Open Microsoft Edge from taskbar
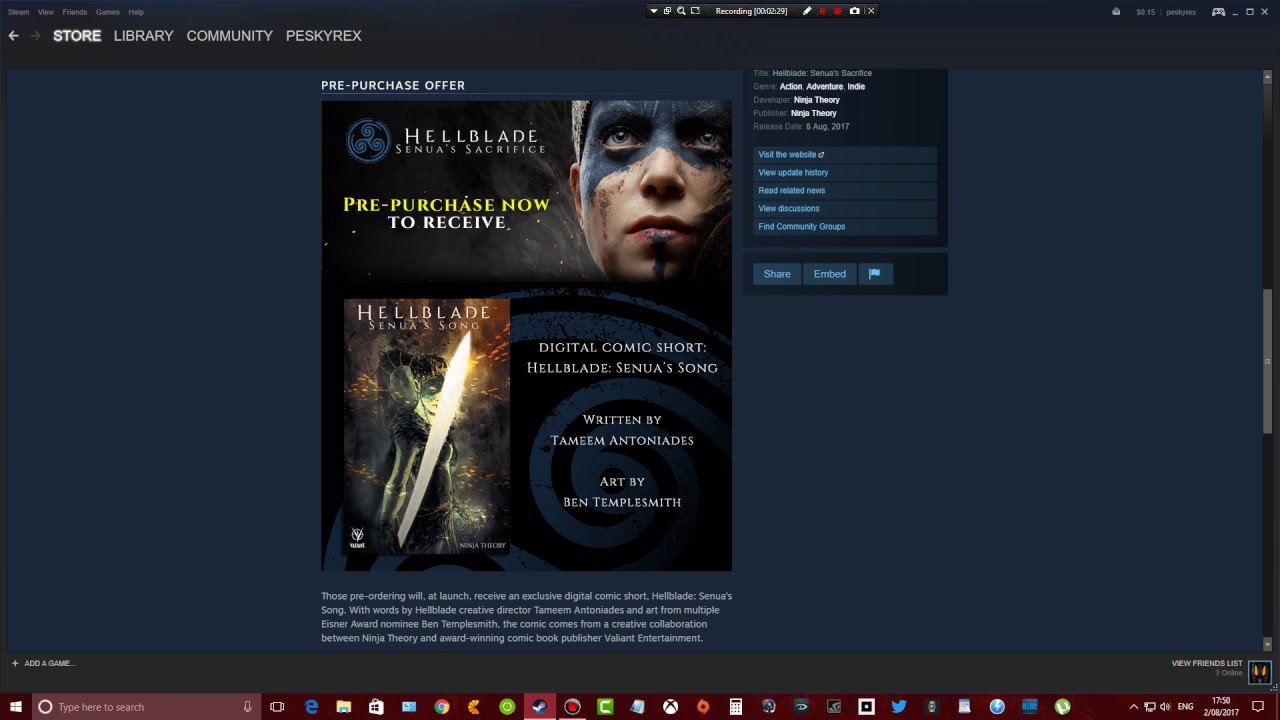The image size is (1280, 720). tap(311, 707)
